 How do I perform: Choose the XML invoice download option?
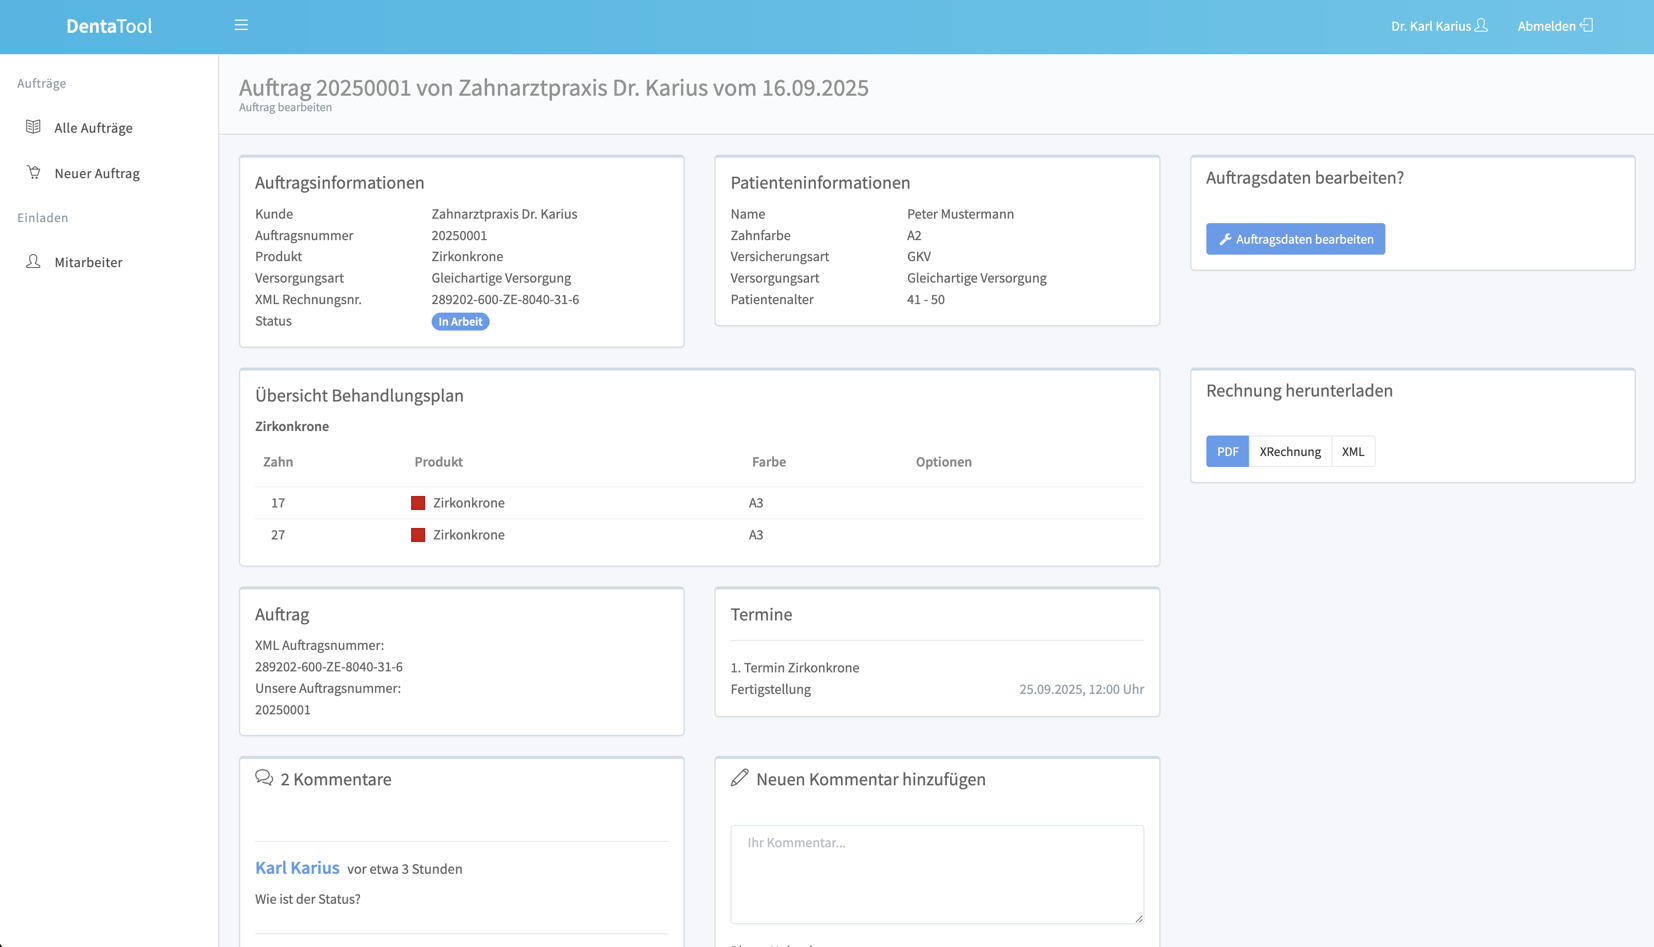[1352, 451]
